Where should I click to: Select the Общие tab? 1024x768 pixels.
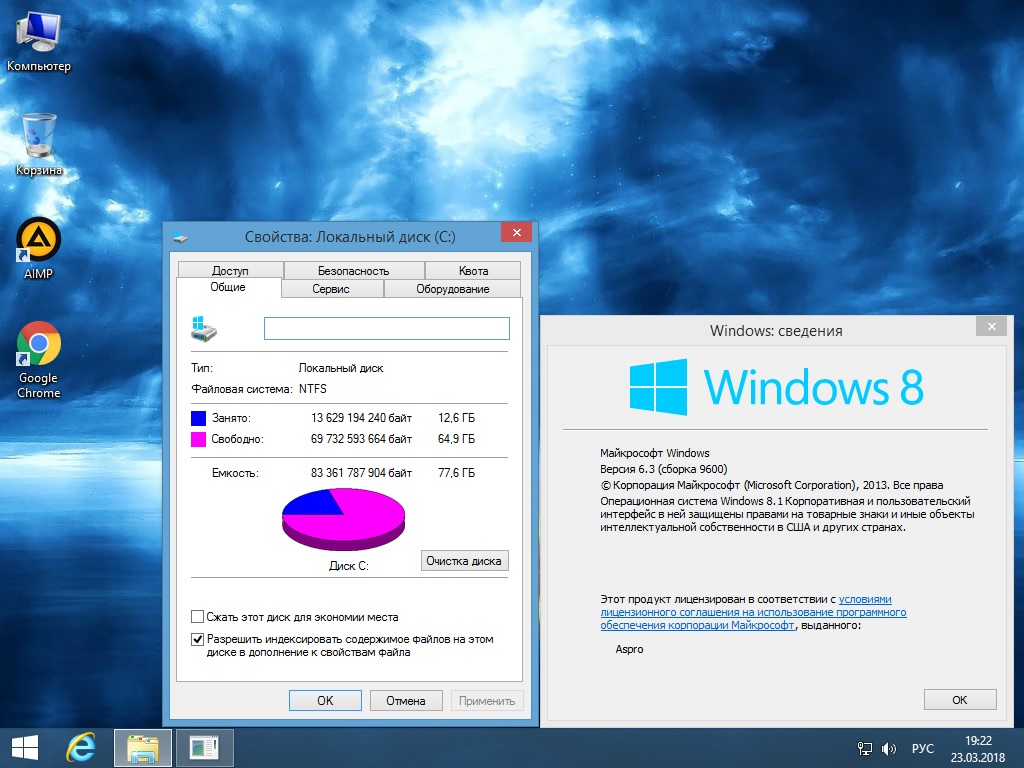[229, 287]
